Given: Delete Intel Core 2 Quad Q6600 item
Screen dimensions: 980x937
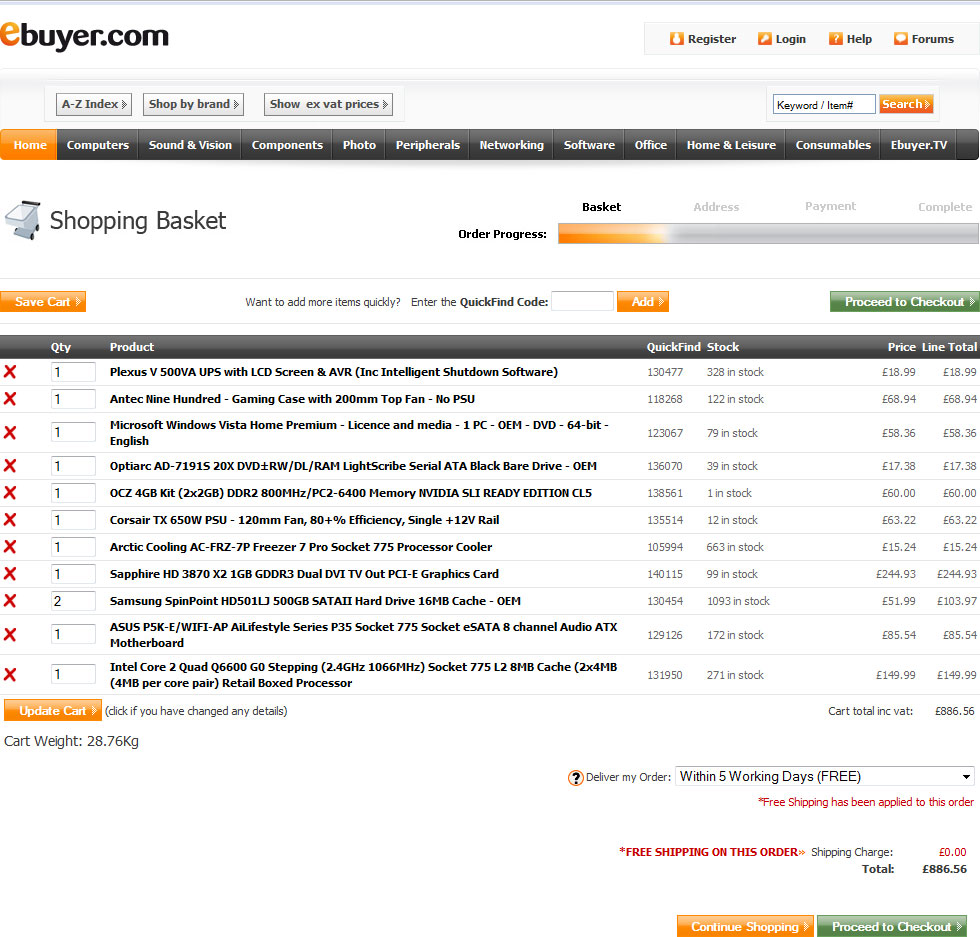Looking at the screenshot, I should (10, 674).
